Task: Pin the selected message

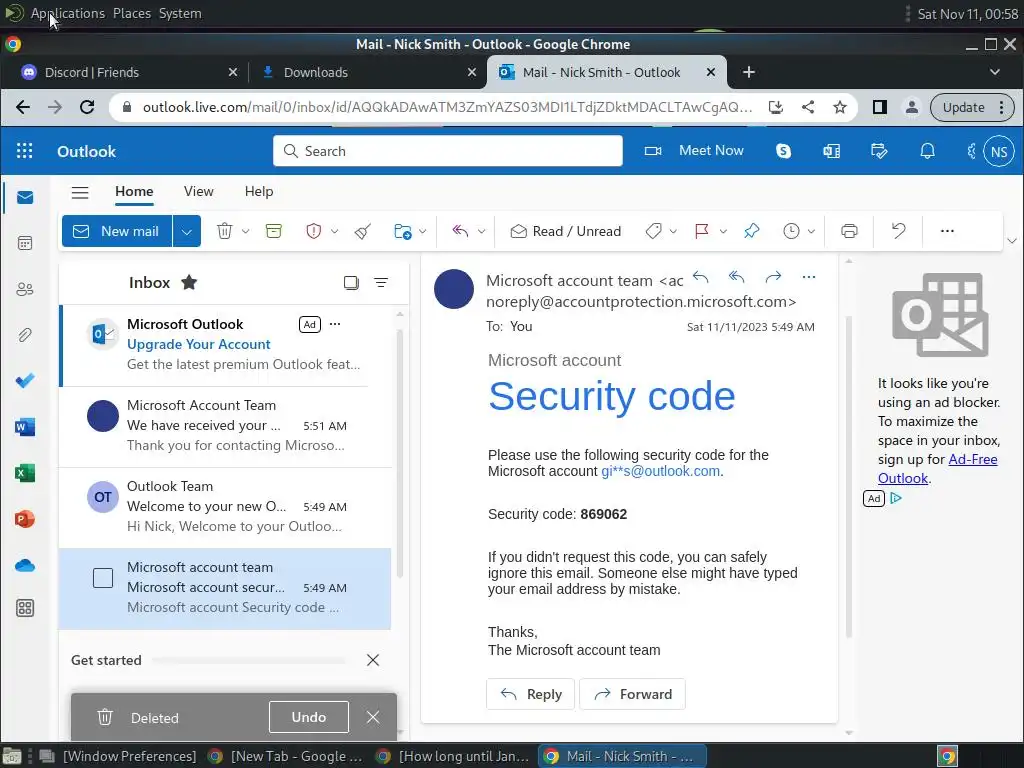Action: [x=752, y=231]
